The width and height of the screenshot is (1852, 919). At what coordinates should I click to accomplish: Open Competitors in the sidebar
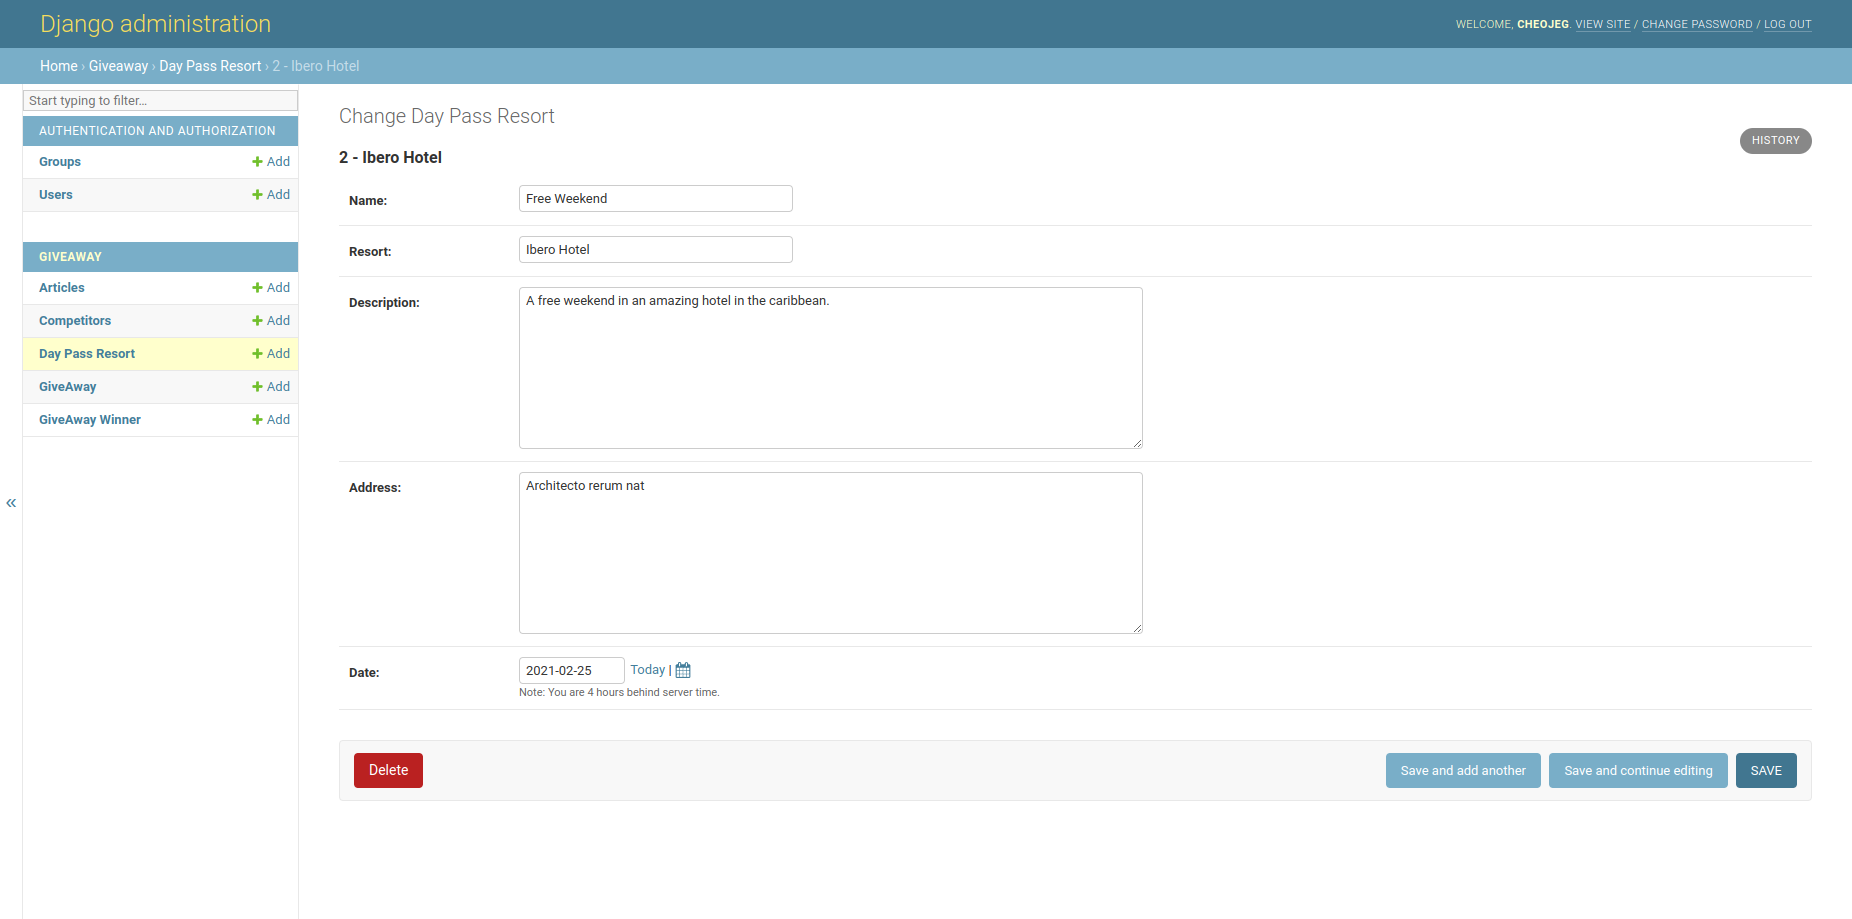pyautogui.click(x=75, y=321)
